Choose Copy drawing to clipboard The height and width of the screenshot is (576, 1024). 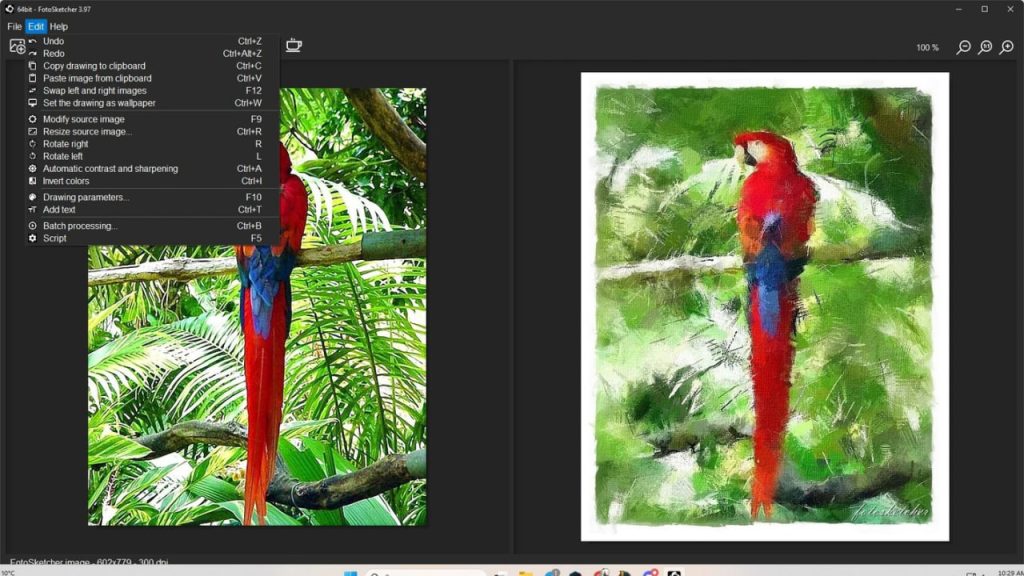click(x=94, y=66)
